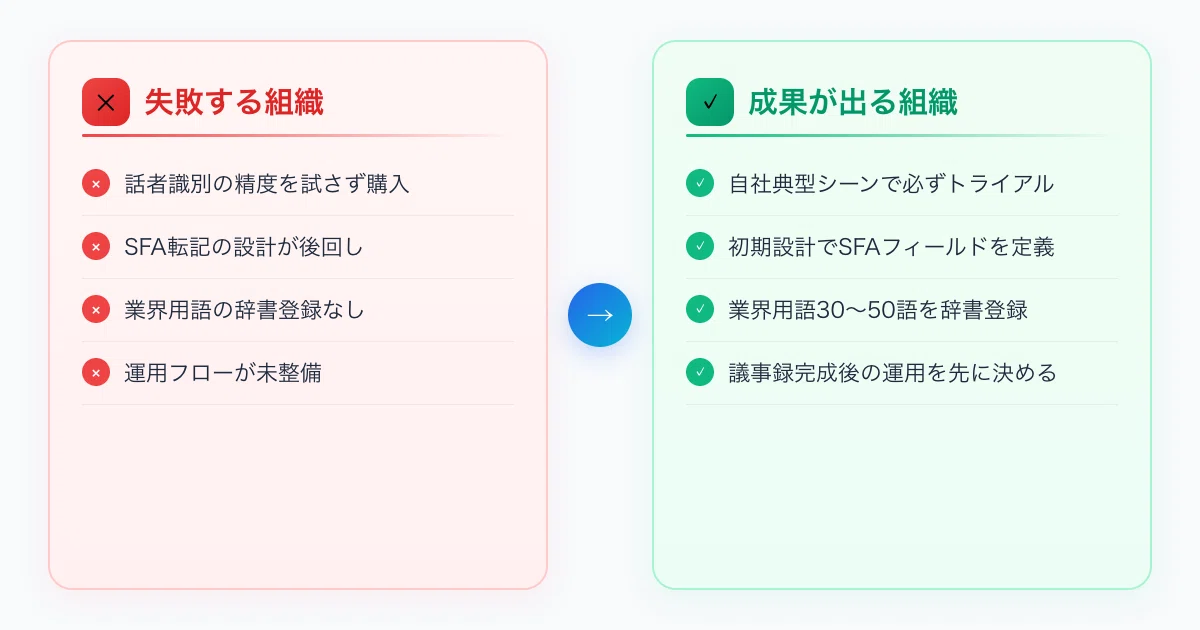Click the text 業界用語の辞書登録なし
Image resolution: width=1200 pixels, height=630 pixels.
point(244,310)
